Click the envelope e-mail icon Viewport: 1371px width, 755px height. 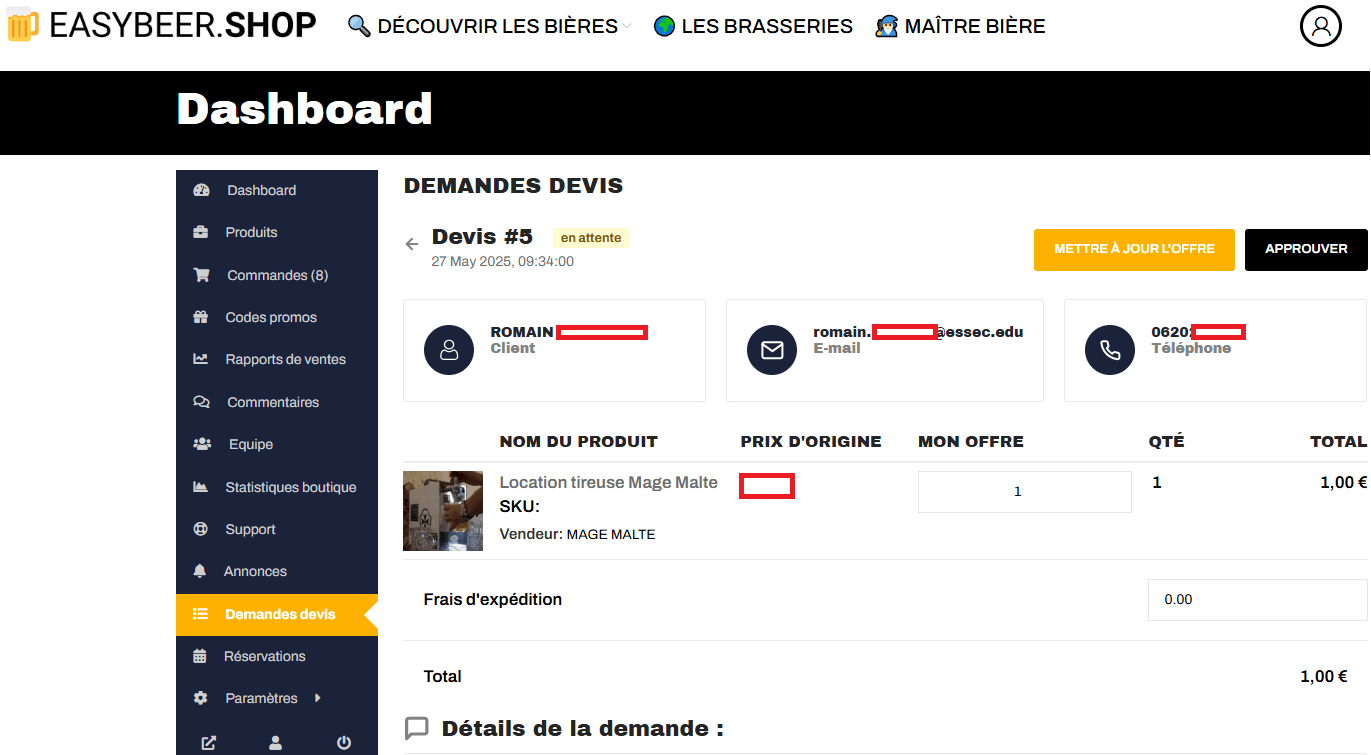click(772, 350)
